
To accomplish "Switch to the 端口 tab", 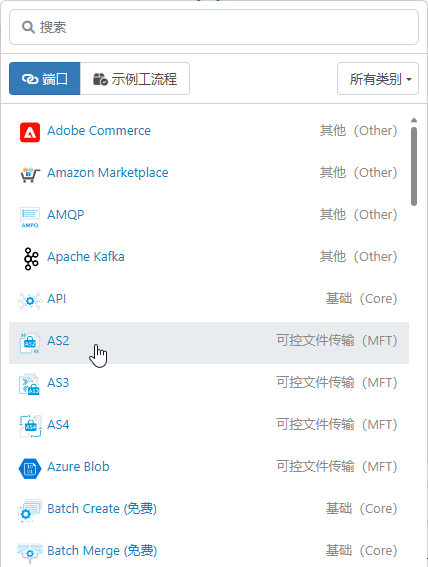I will [44, 79].
